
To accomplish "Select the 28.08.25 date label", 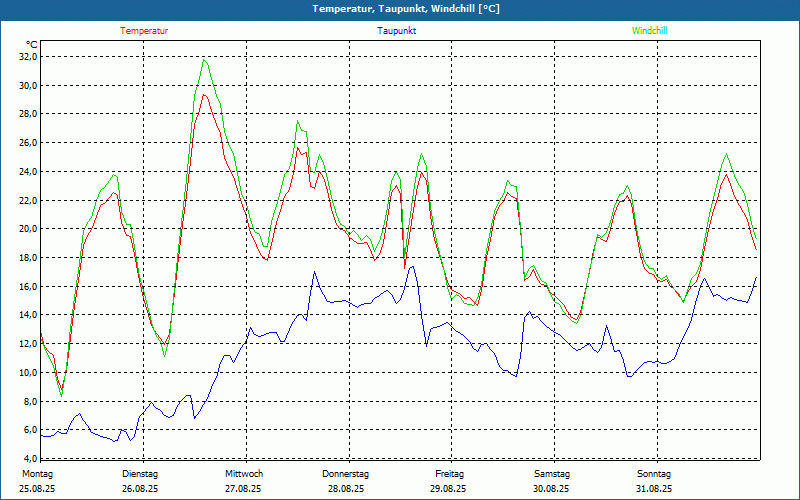I will [x=346, y=489].
